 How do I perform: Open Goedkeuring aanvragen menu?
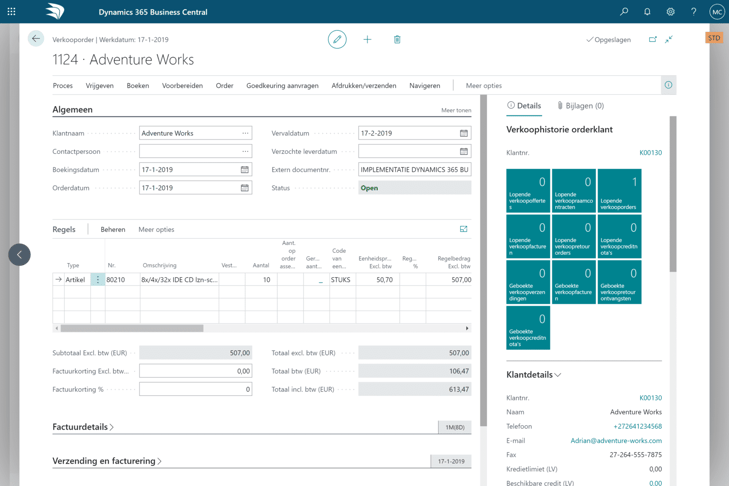(x=282, y=86)
